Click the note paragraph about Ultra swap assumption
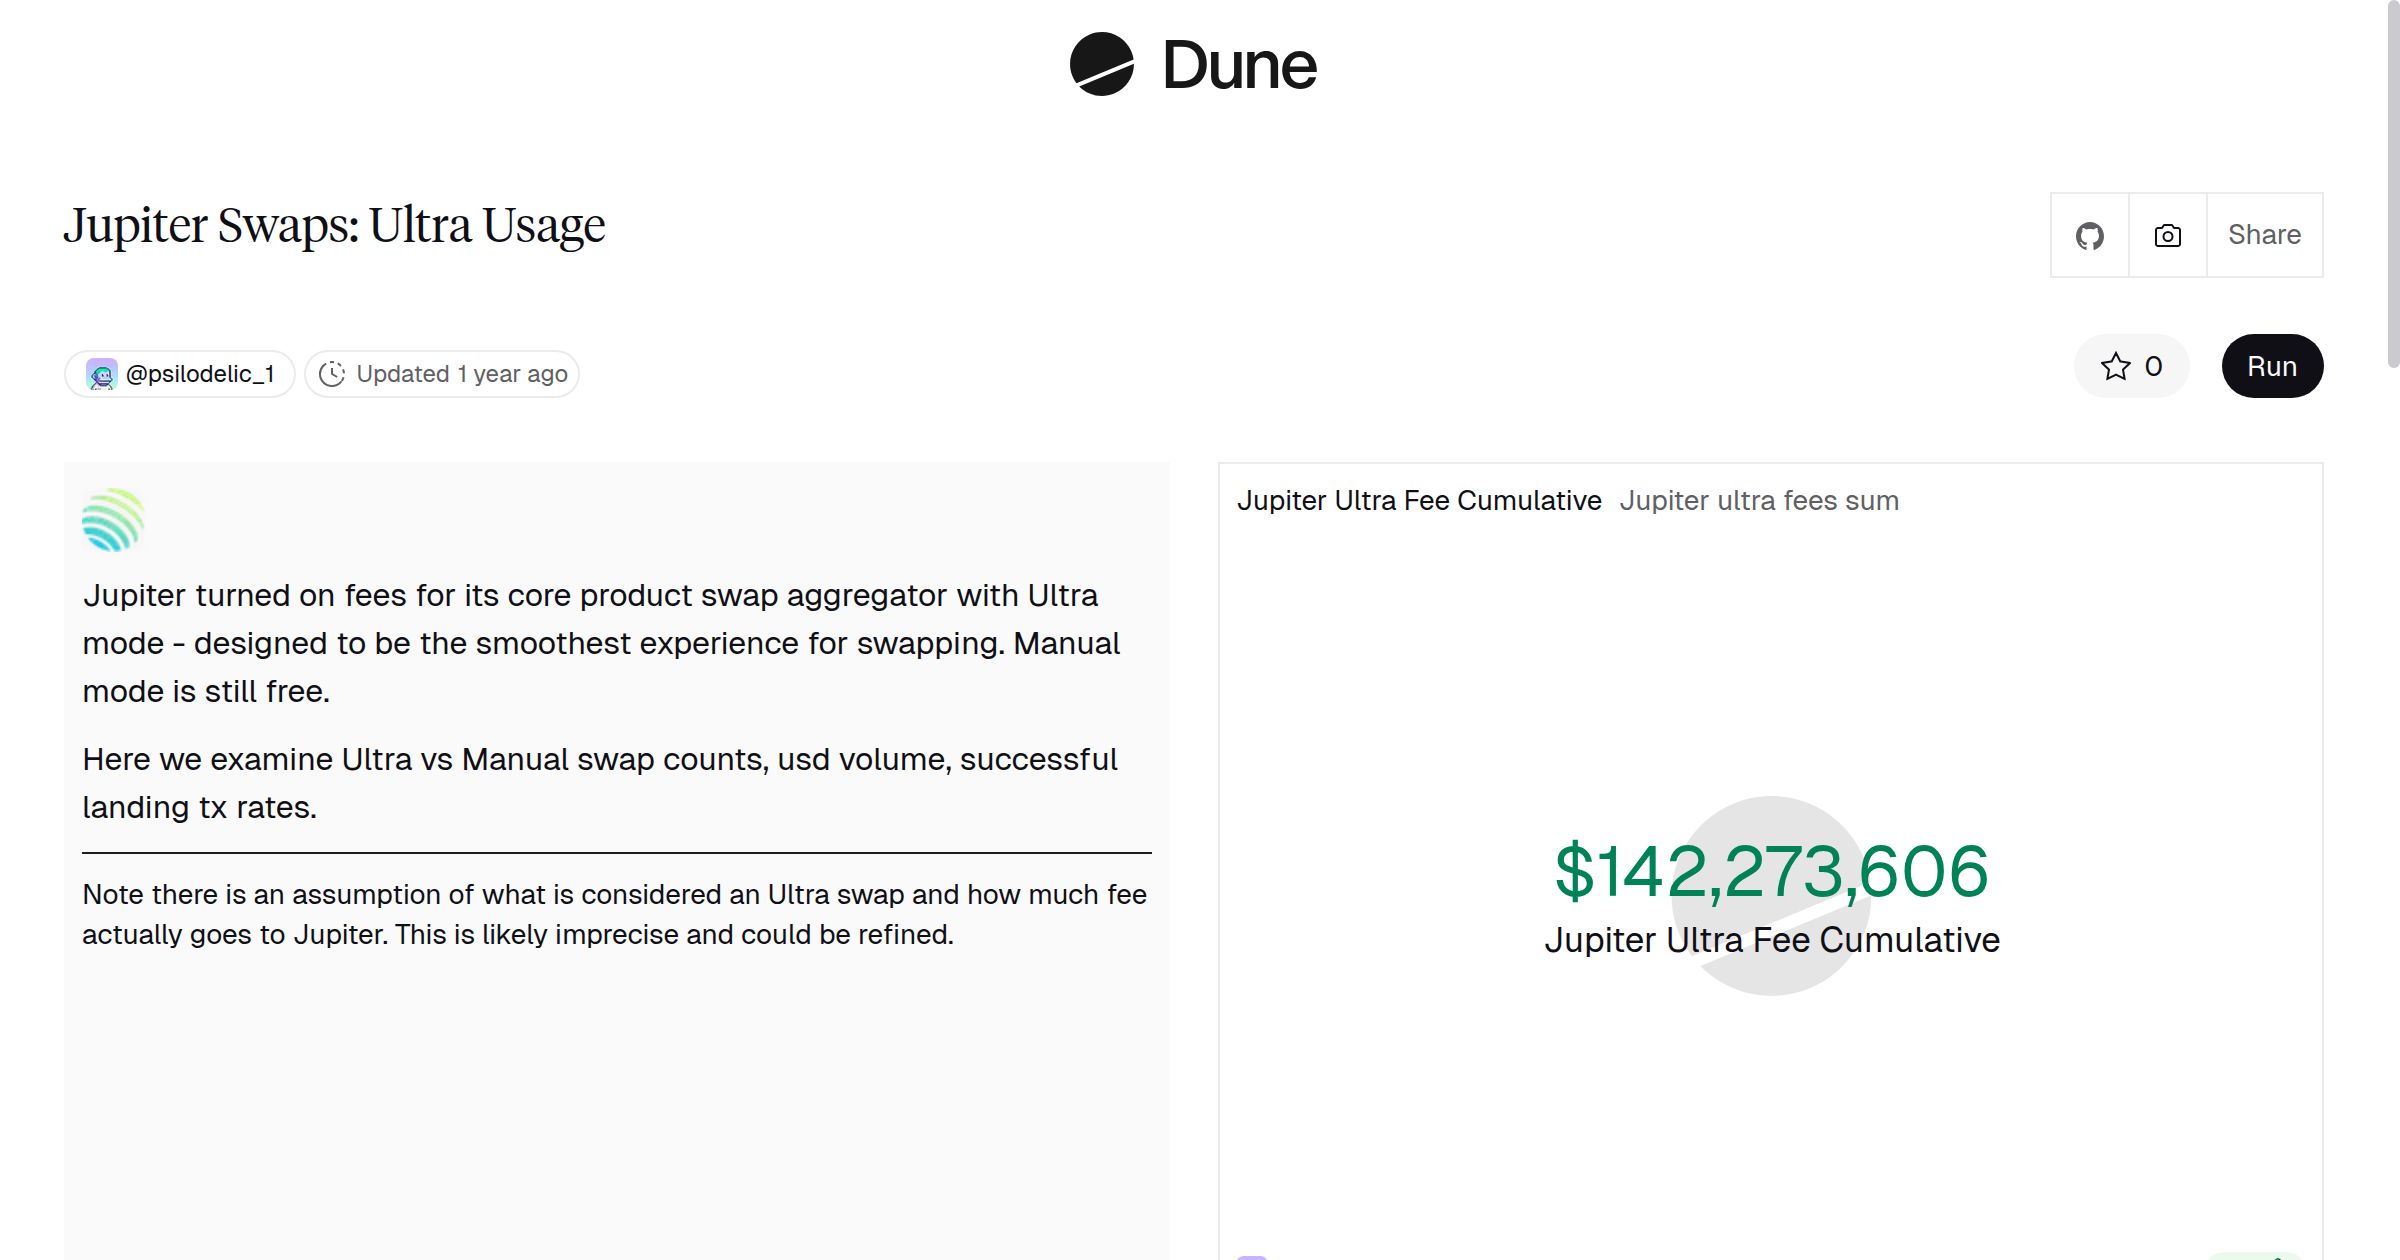The image size is (2400, 1260). click(x=614, y=914)
